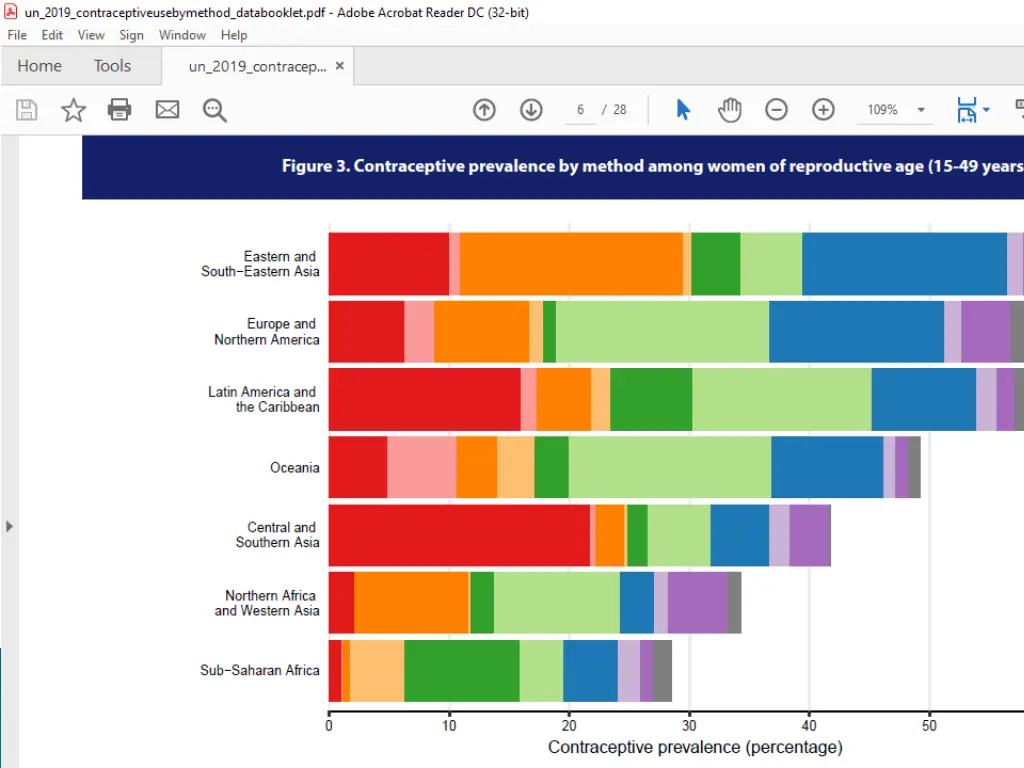This screenshot has width=1024, height=768.
Task: Close the un_2019_contracep... document tab
Action: pyautogui.click(x=339, y=66)
